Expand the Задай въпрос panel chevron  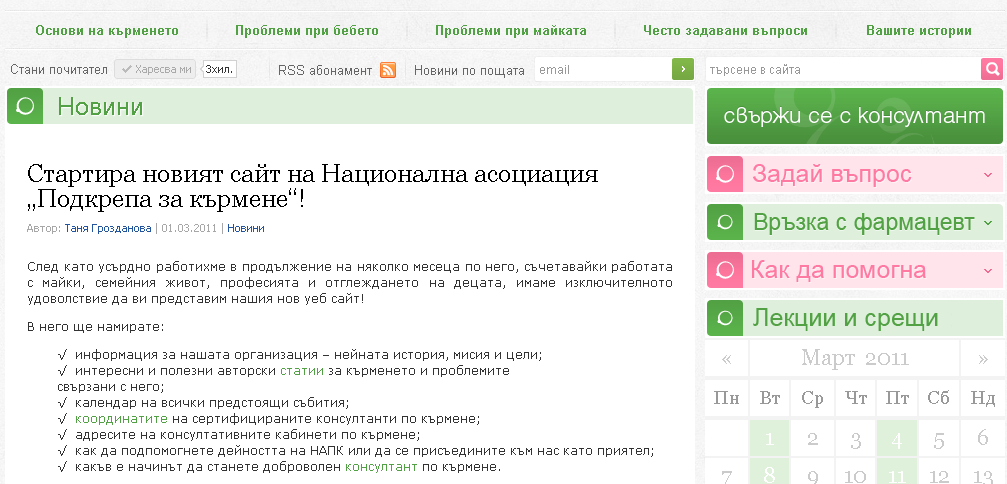point(988,175)
